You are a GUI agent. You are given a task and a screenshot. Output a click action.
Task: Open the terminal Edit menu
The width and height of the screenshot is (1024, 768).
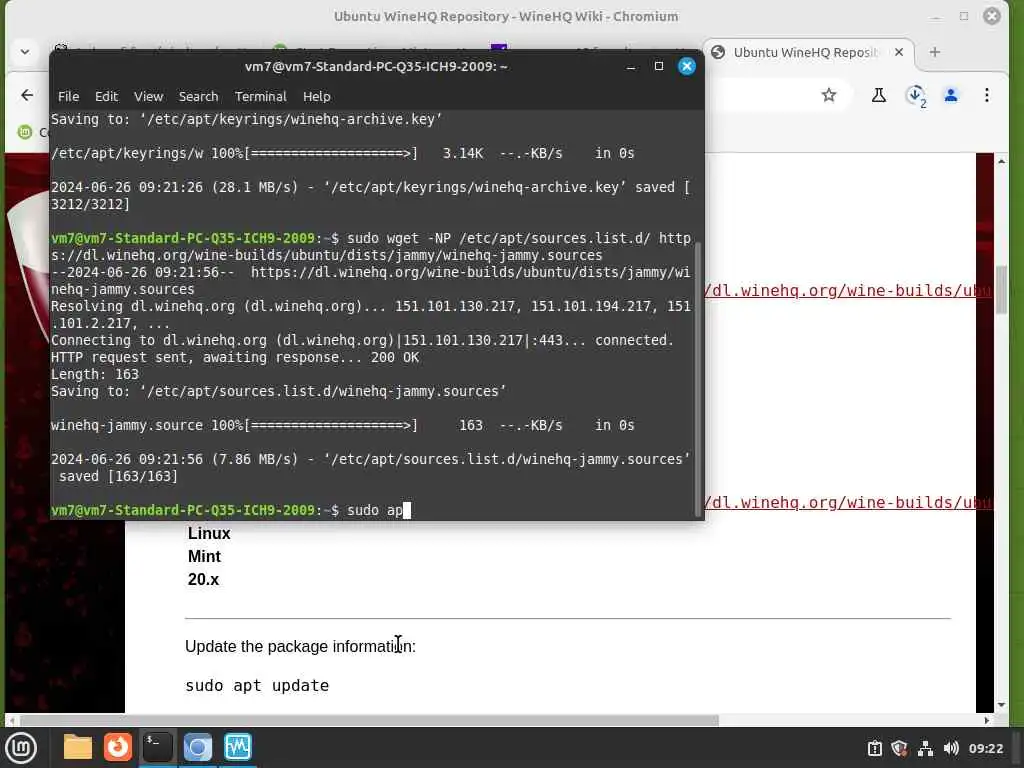click(106, 97)
